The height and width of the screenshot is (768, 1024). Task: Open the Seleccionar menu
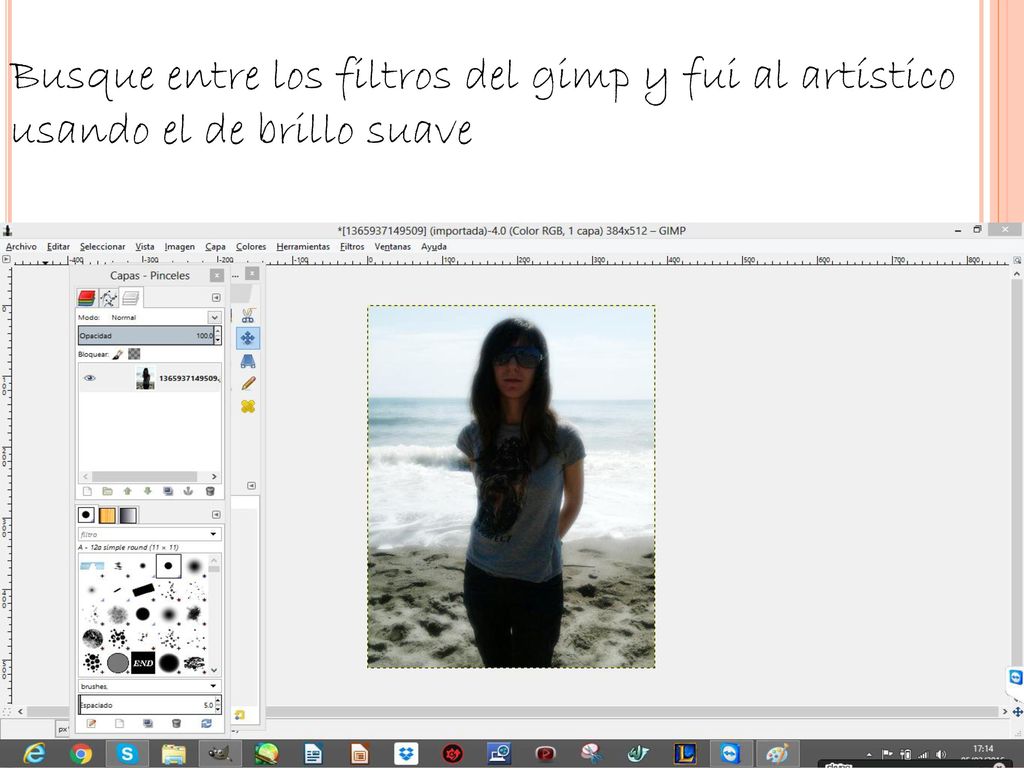click(x=103, y=247)
